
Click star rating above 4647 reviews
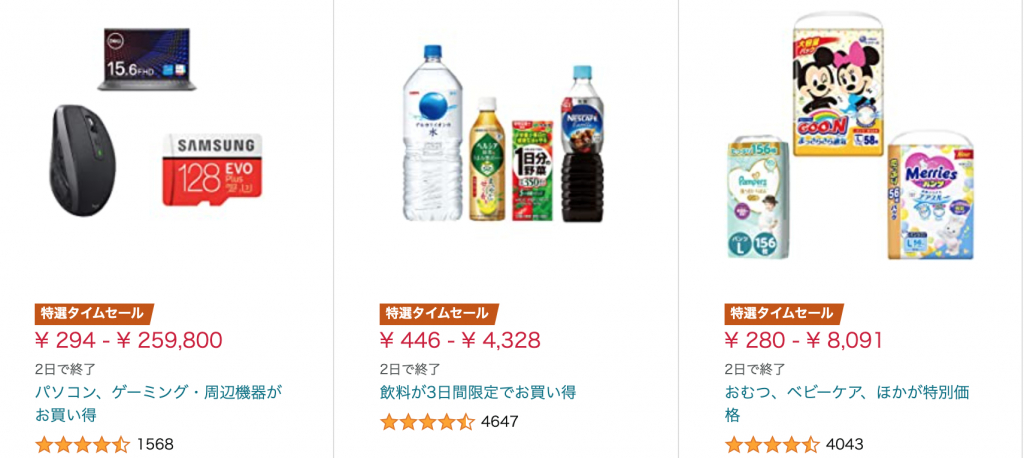click(427, 421)
